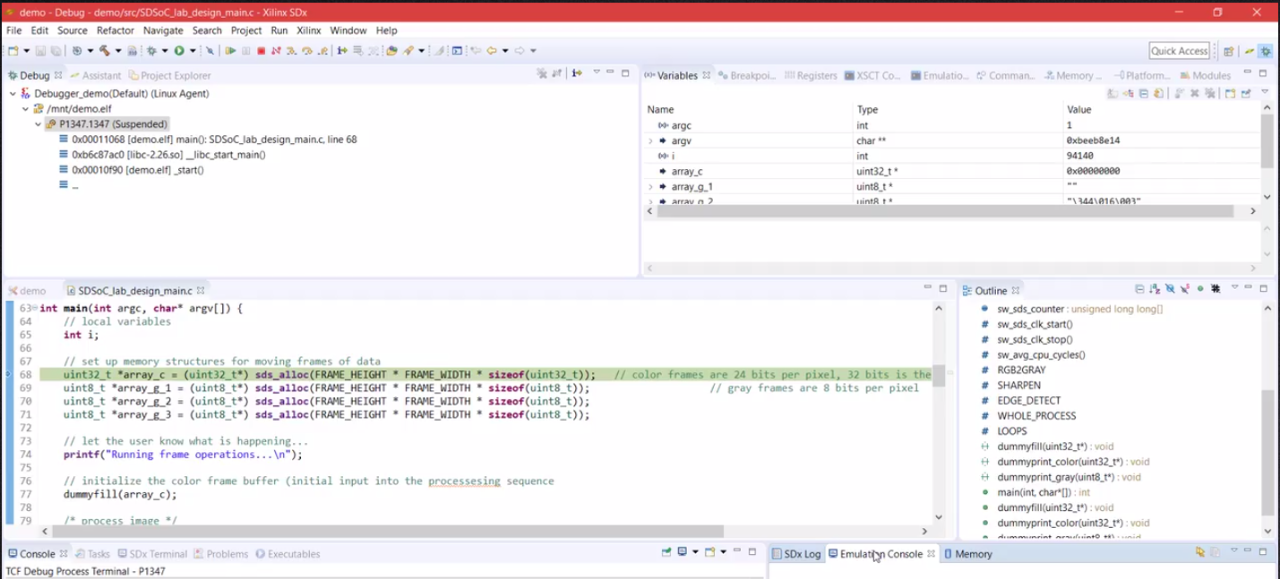Toggle Hide Static Members in Outline
The width and height of the screenshot is (1280, 579).
[x=1184, y=289]
